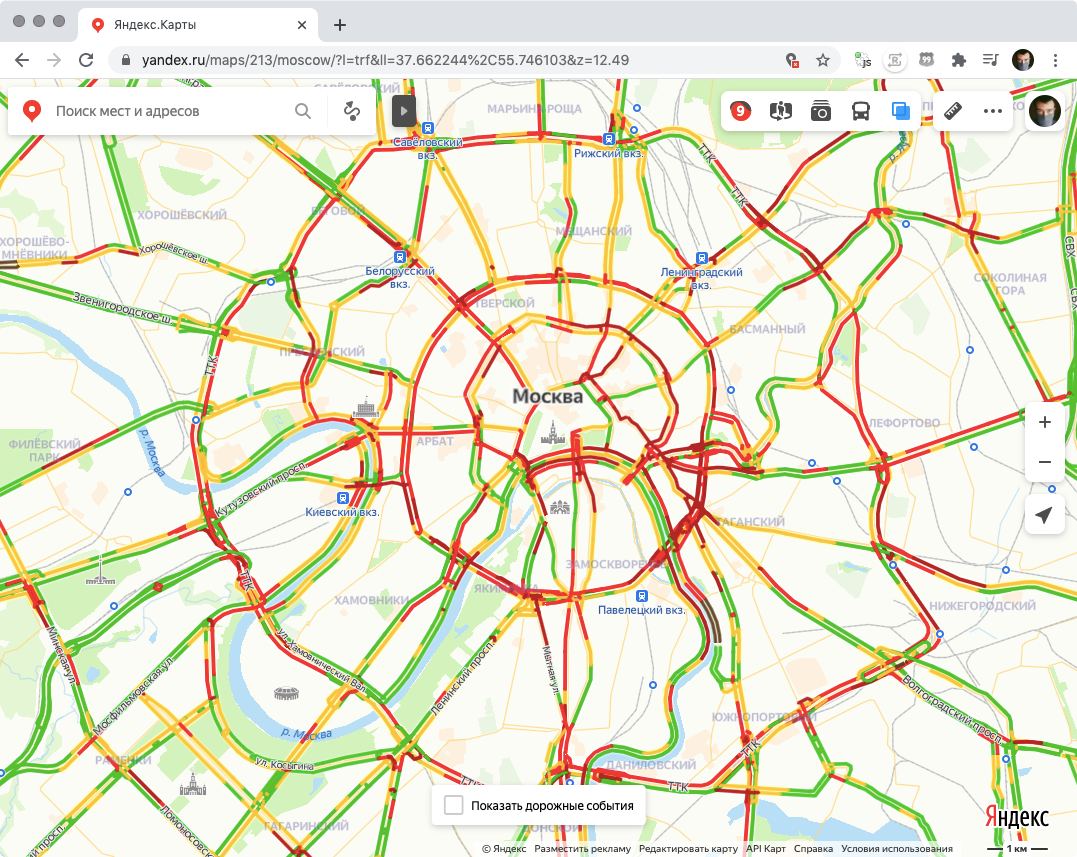
Task: Open more tools three-dot menu on map
Action: click(x=993, y=111)
